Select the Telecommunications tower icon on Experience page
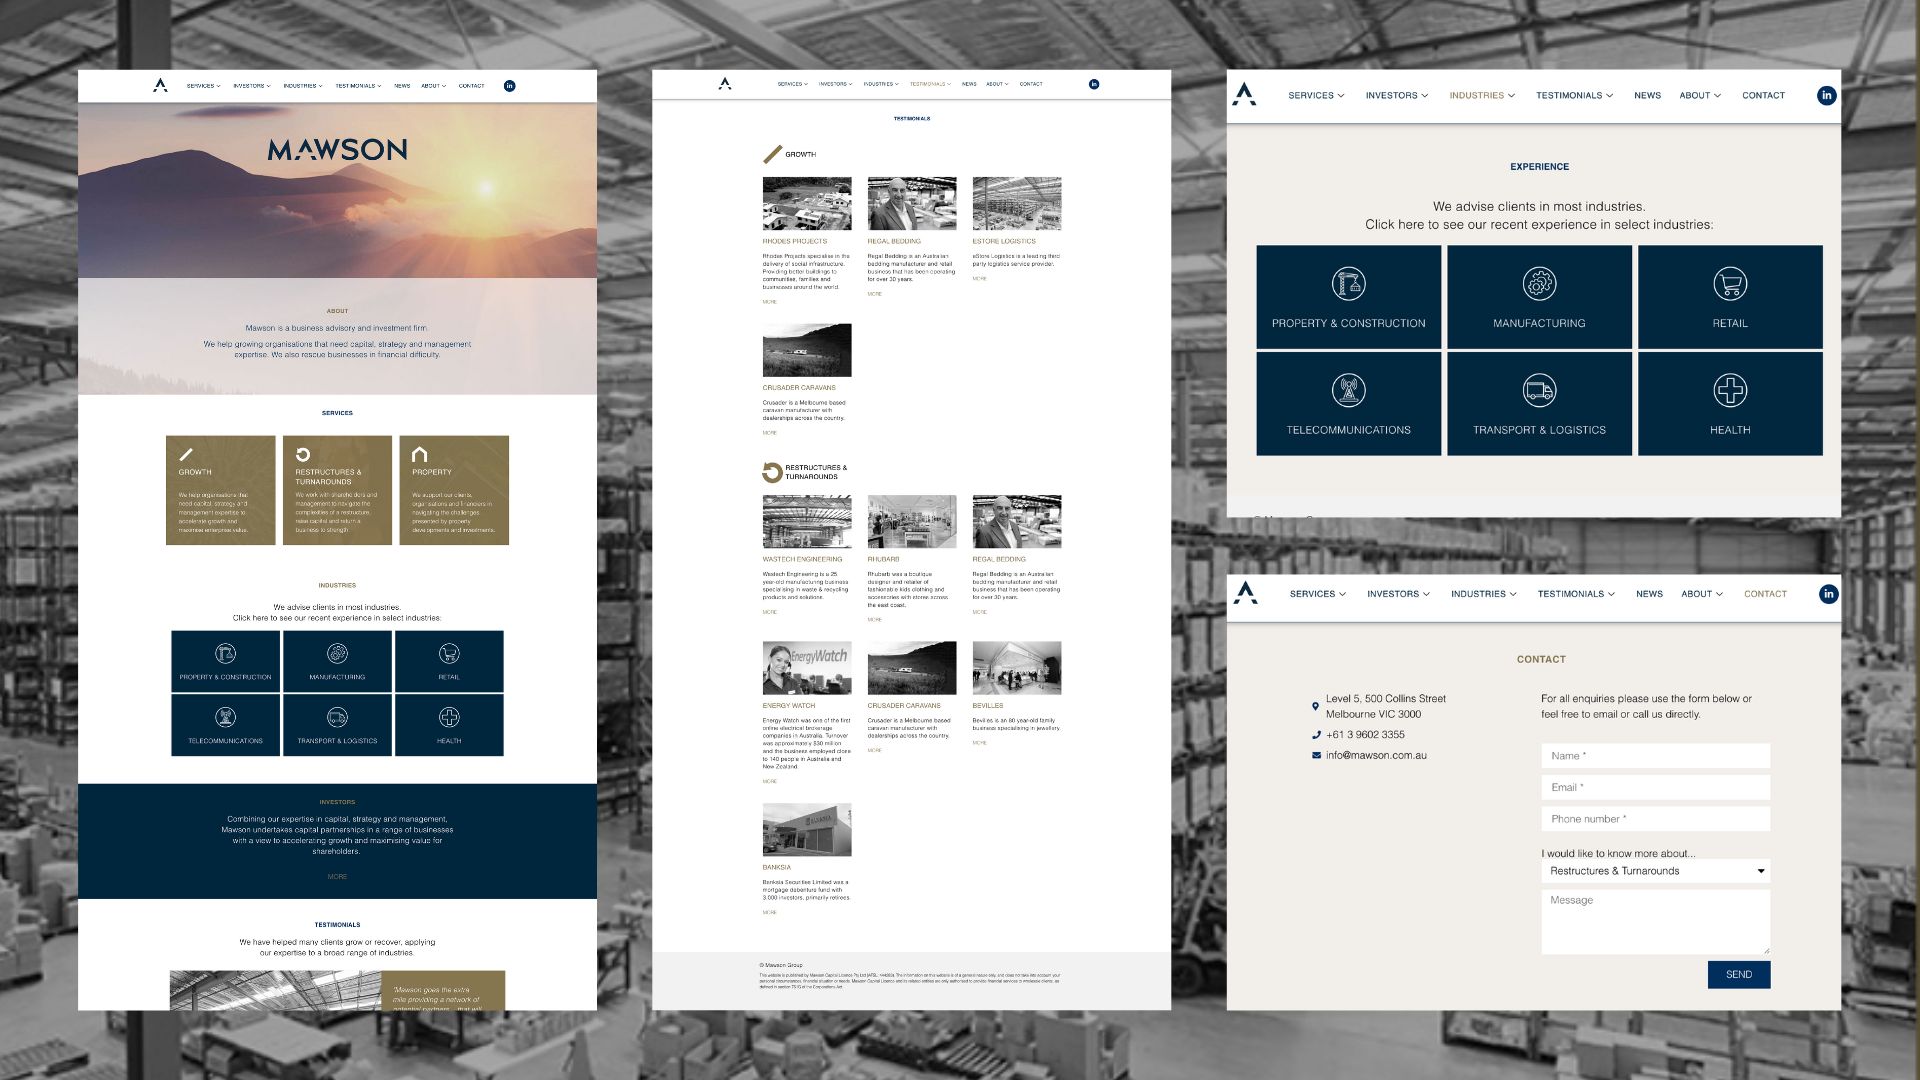The height and width of the screenshot is (1080, 1920). tap(1348, 390)
